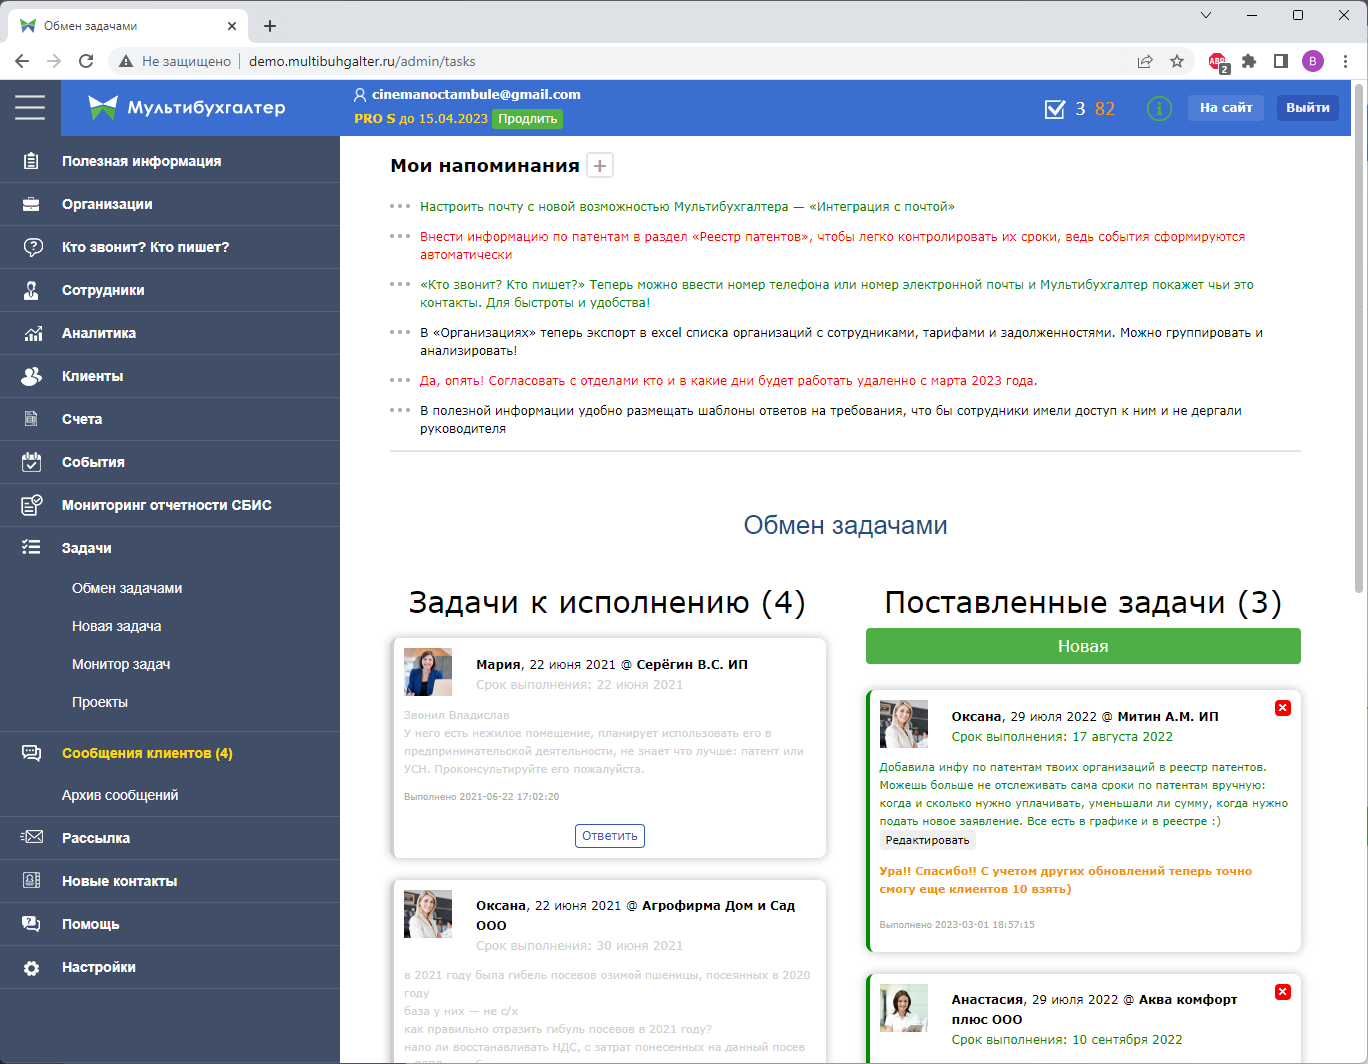Click the Настройки gear icon
Image resolution: width=1368 pixels, height=1064 pixels.
(x=32, y=967)
